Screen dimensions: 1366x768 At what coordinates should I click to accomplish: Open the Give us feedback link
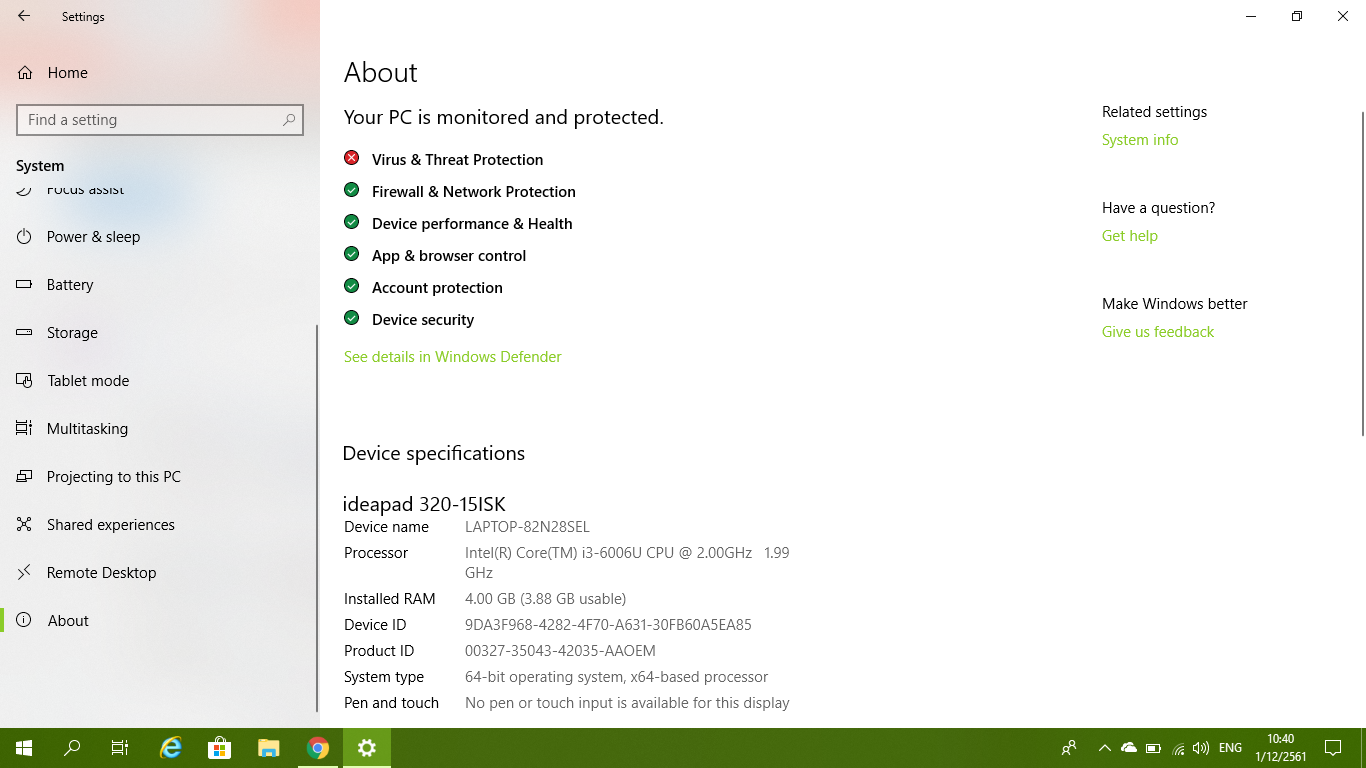(1158, 331)
